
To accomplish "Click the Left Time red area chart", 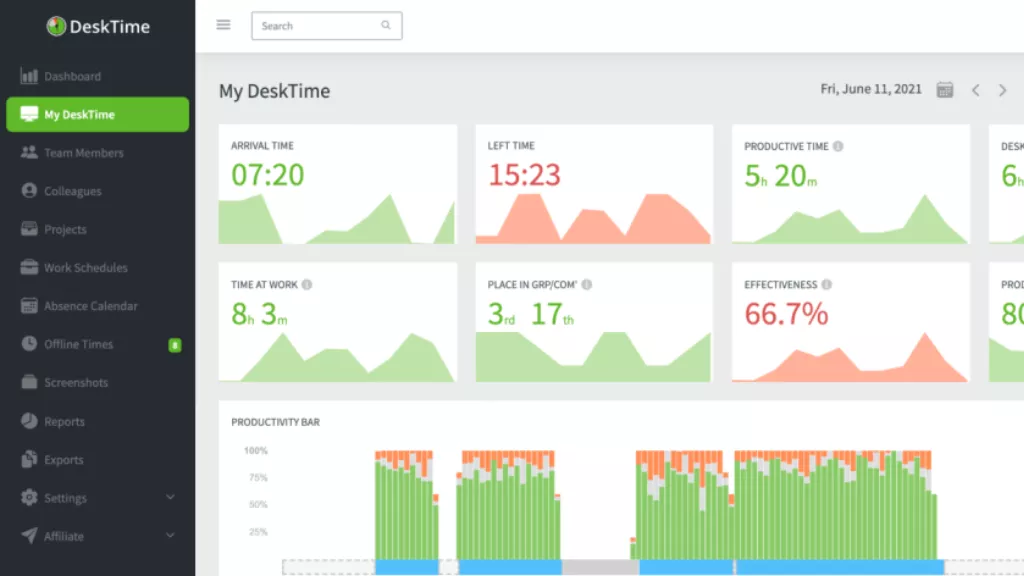I will click(x=593, y=219).
